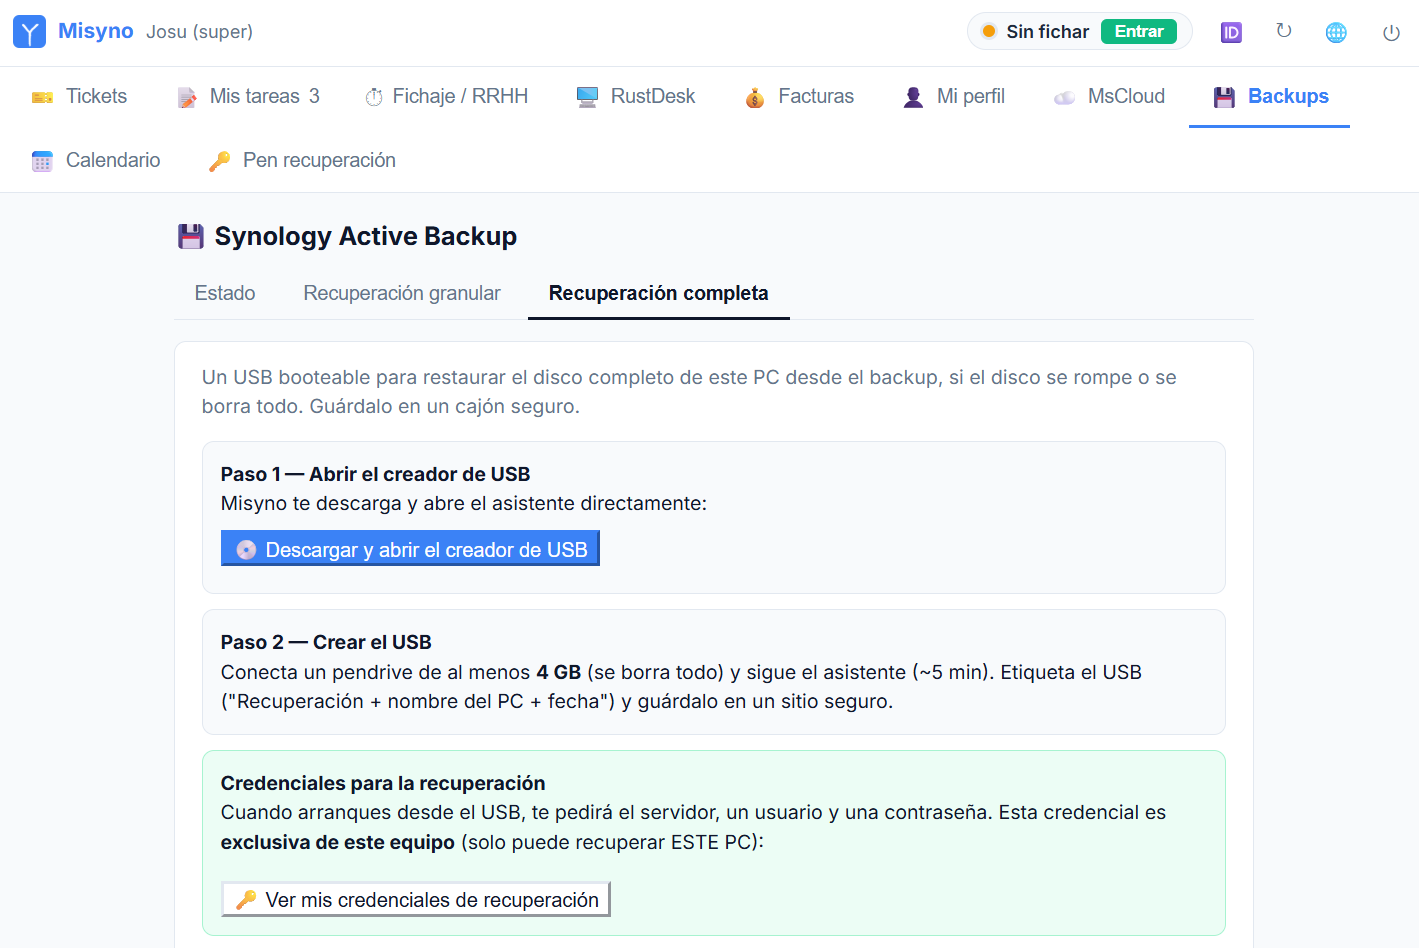Click the Synology Active Backup heading

[x=366, y=237]
